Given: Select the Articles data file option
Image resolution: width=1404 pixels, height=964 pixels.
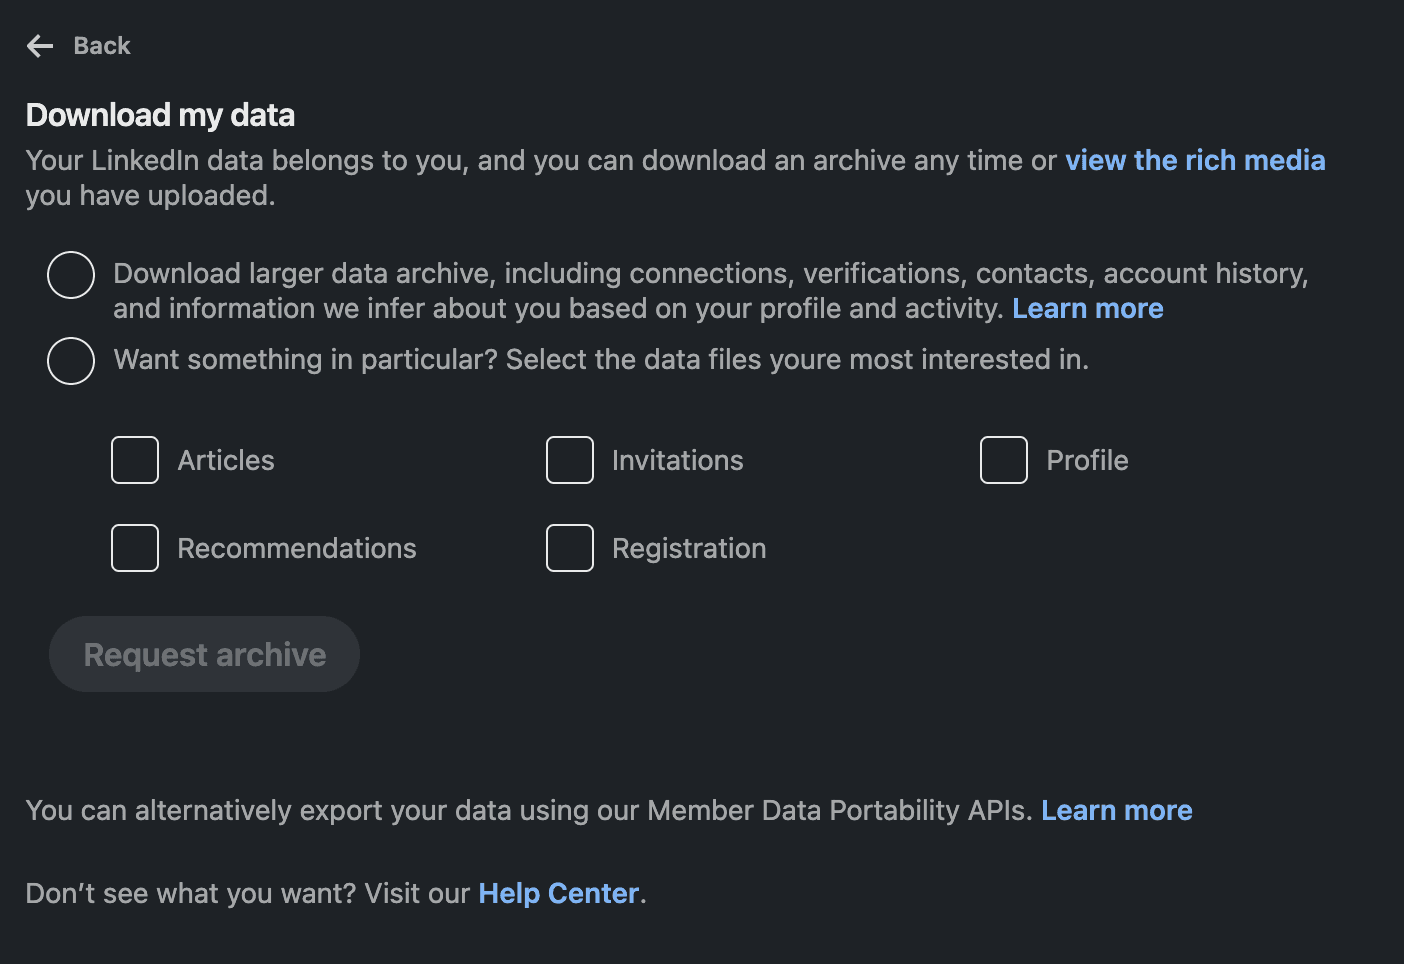Looking at the screenshot, I should point(134,460).
